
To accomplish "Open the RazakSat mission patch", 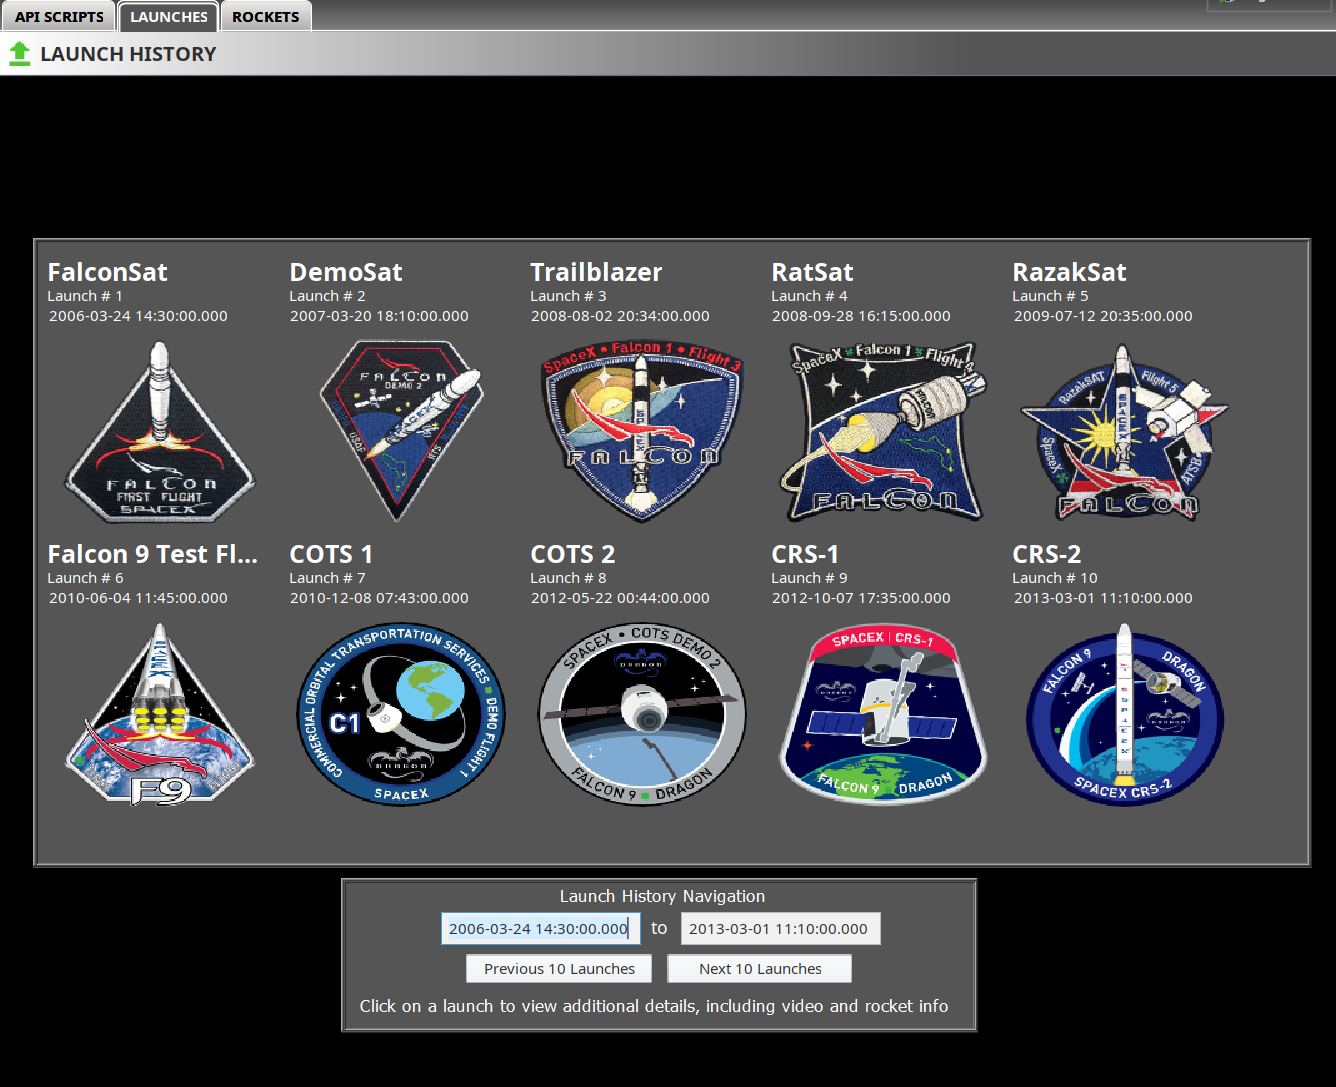I will [x=1124, y=432].
